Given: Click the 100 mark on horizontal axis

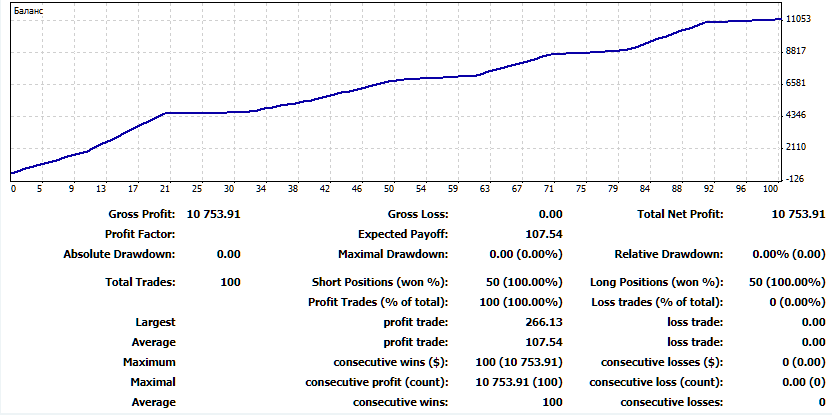Looking at the screenshot, I should pos(770,188).
